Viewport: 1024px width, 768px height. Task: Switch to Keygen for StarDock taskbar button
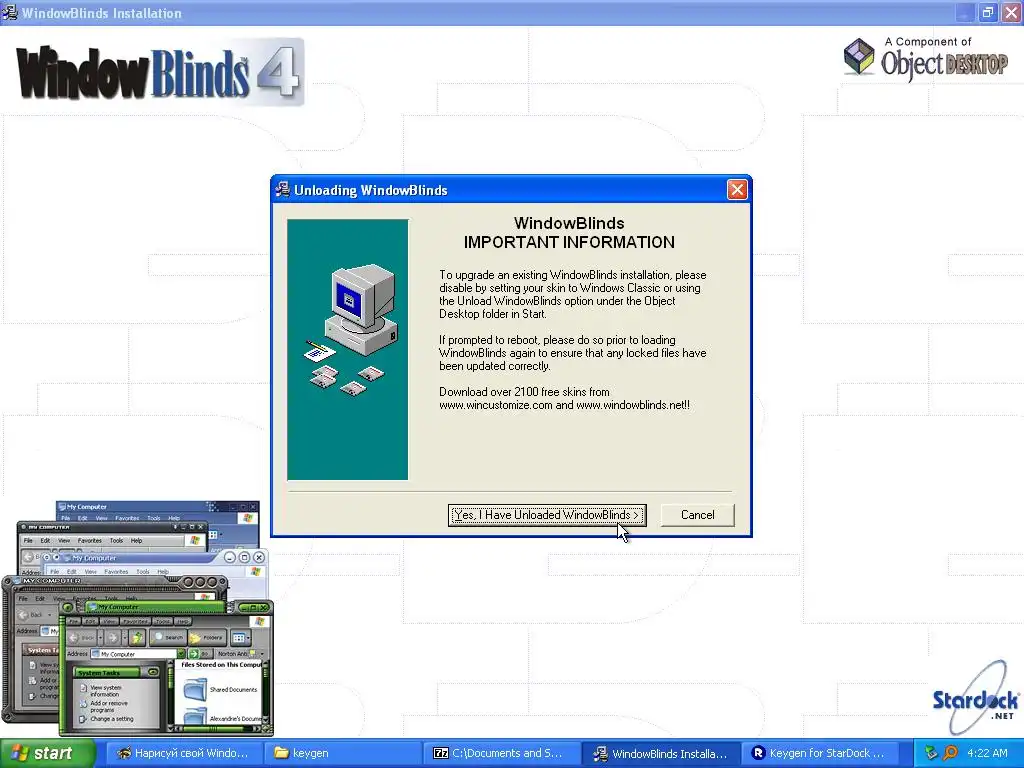click(820, 753)
